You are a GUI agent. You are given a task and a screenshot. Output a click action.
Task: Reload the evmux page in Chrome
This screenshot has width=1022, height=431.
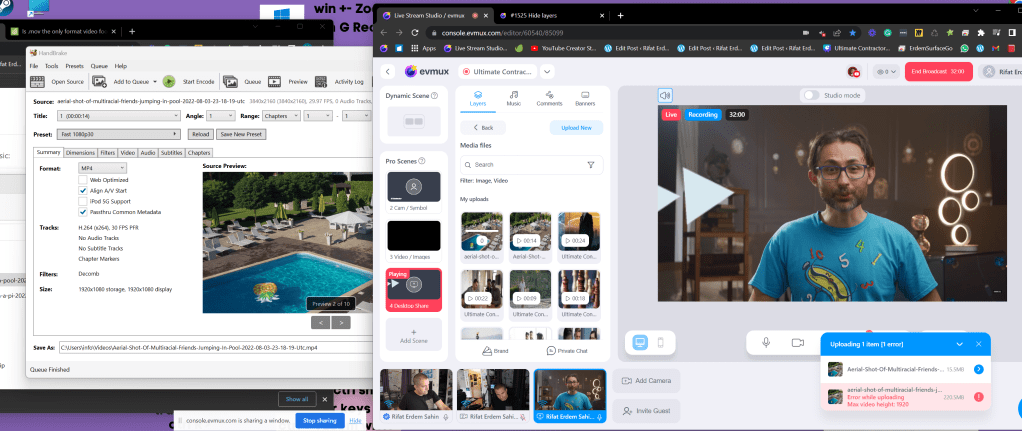pyautogui.click(x=417, y=32)
